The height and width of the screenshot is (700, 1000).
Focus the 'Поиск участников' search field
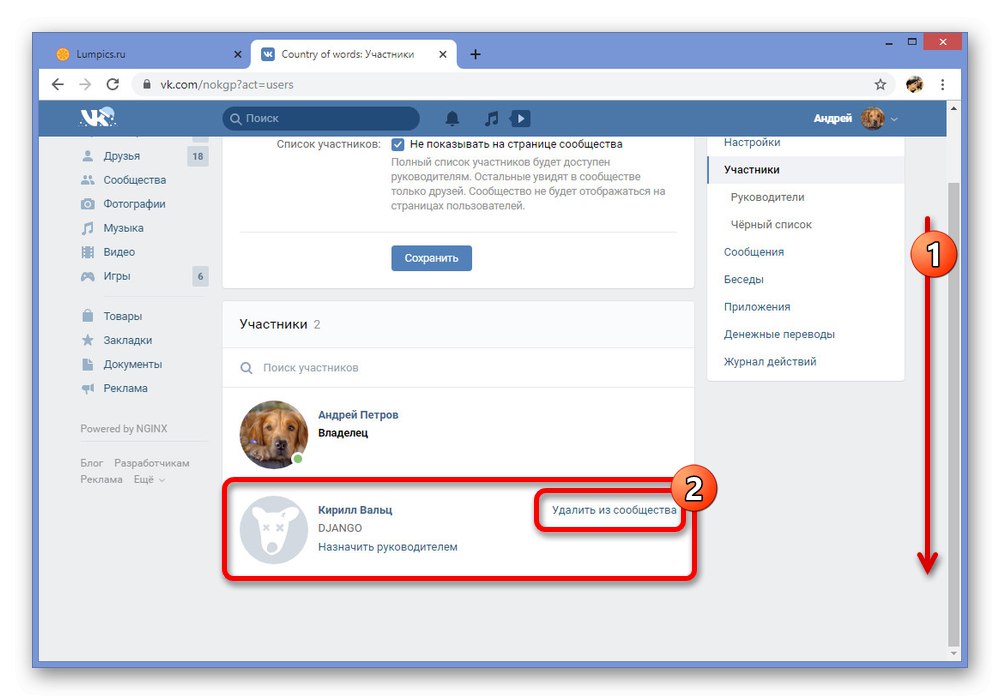(x=458, y=368)
